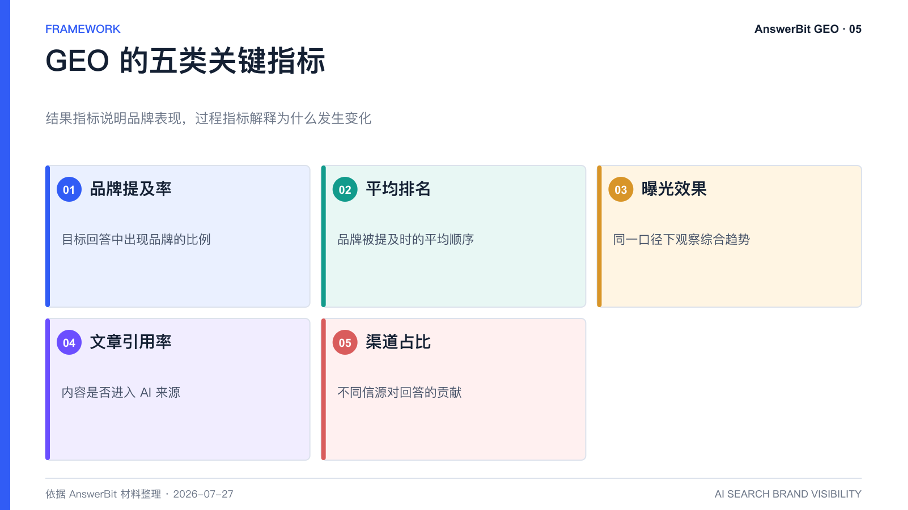Click description 不同信源对回答的贡献
The width and height of the screenshot is (908, 510).
point(400,392)
